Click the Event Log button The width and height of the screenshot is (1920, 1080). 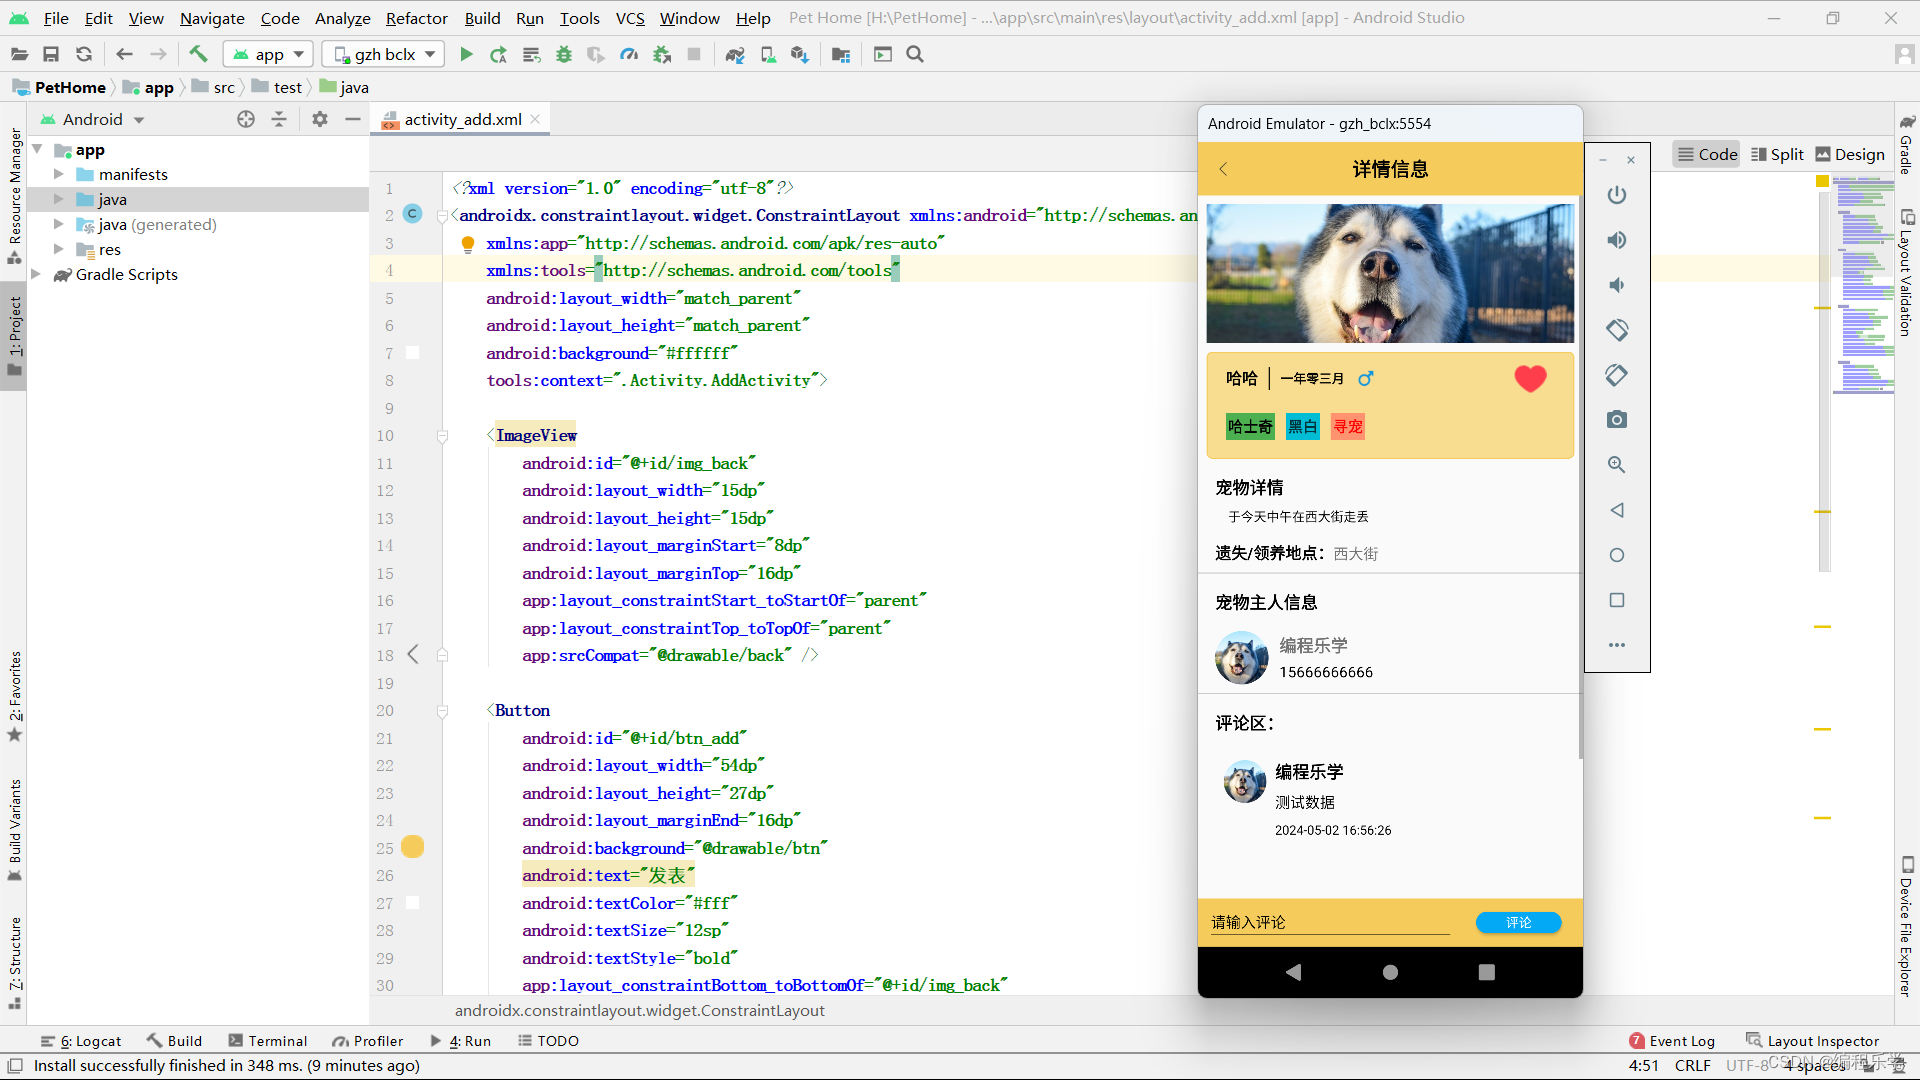pyautogui.click(x=1672, y=1041)
